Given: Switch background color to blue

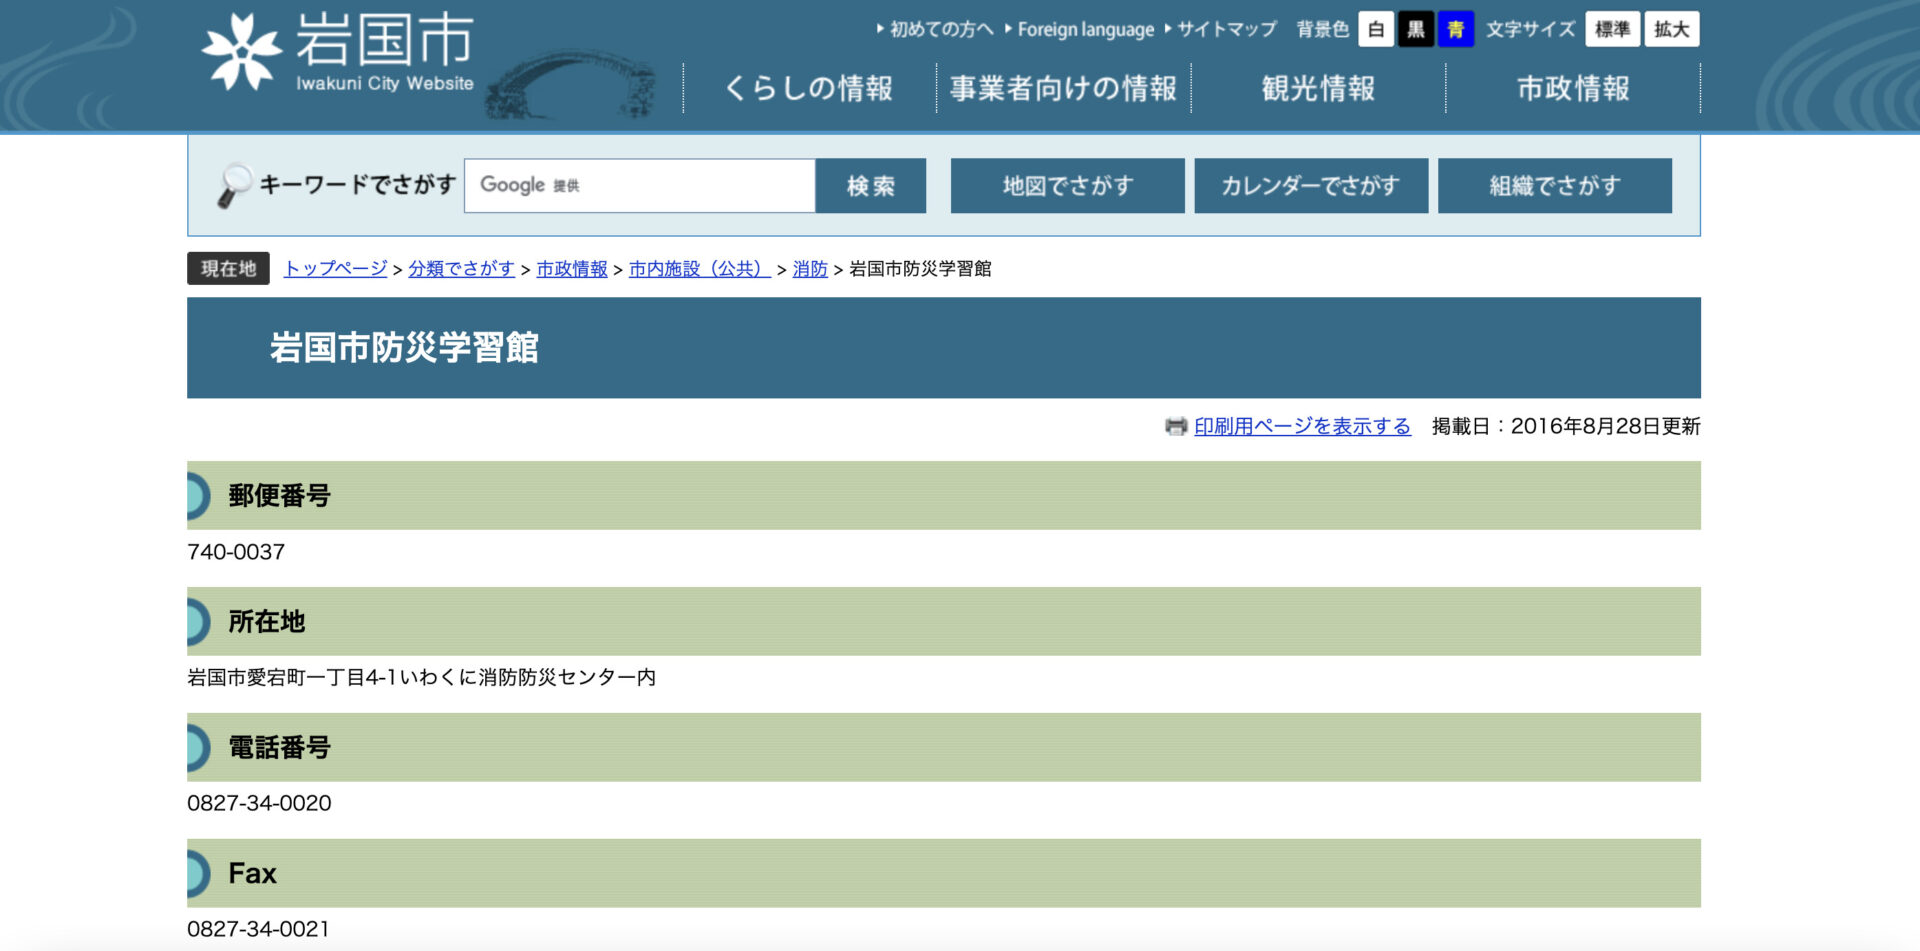Looking at the screenshot, I should (x=1456, y=30).
